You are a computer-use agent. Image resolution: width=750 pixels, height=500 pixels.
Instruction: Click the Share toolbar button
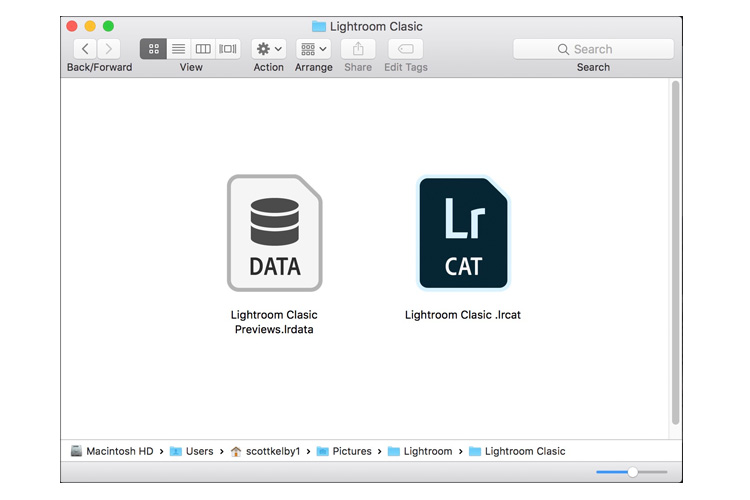coord(358,49)
